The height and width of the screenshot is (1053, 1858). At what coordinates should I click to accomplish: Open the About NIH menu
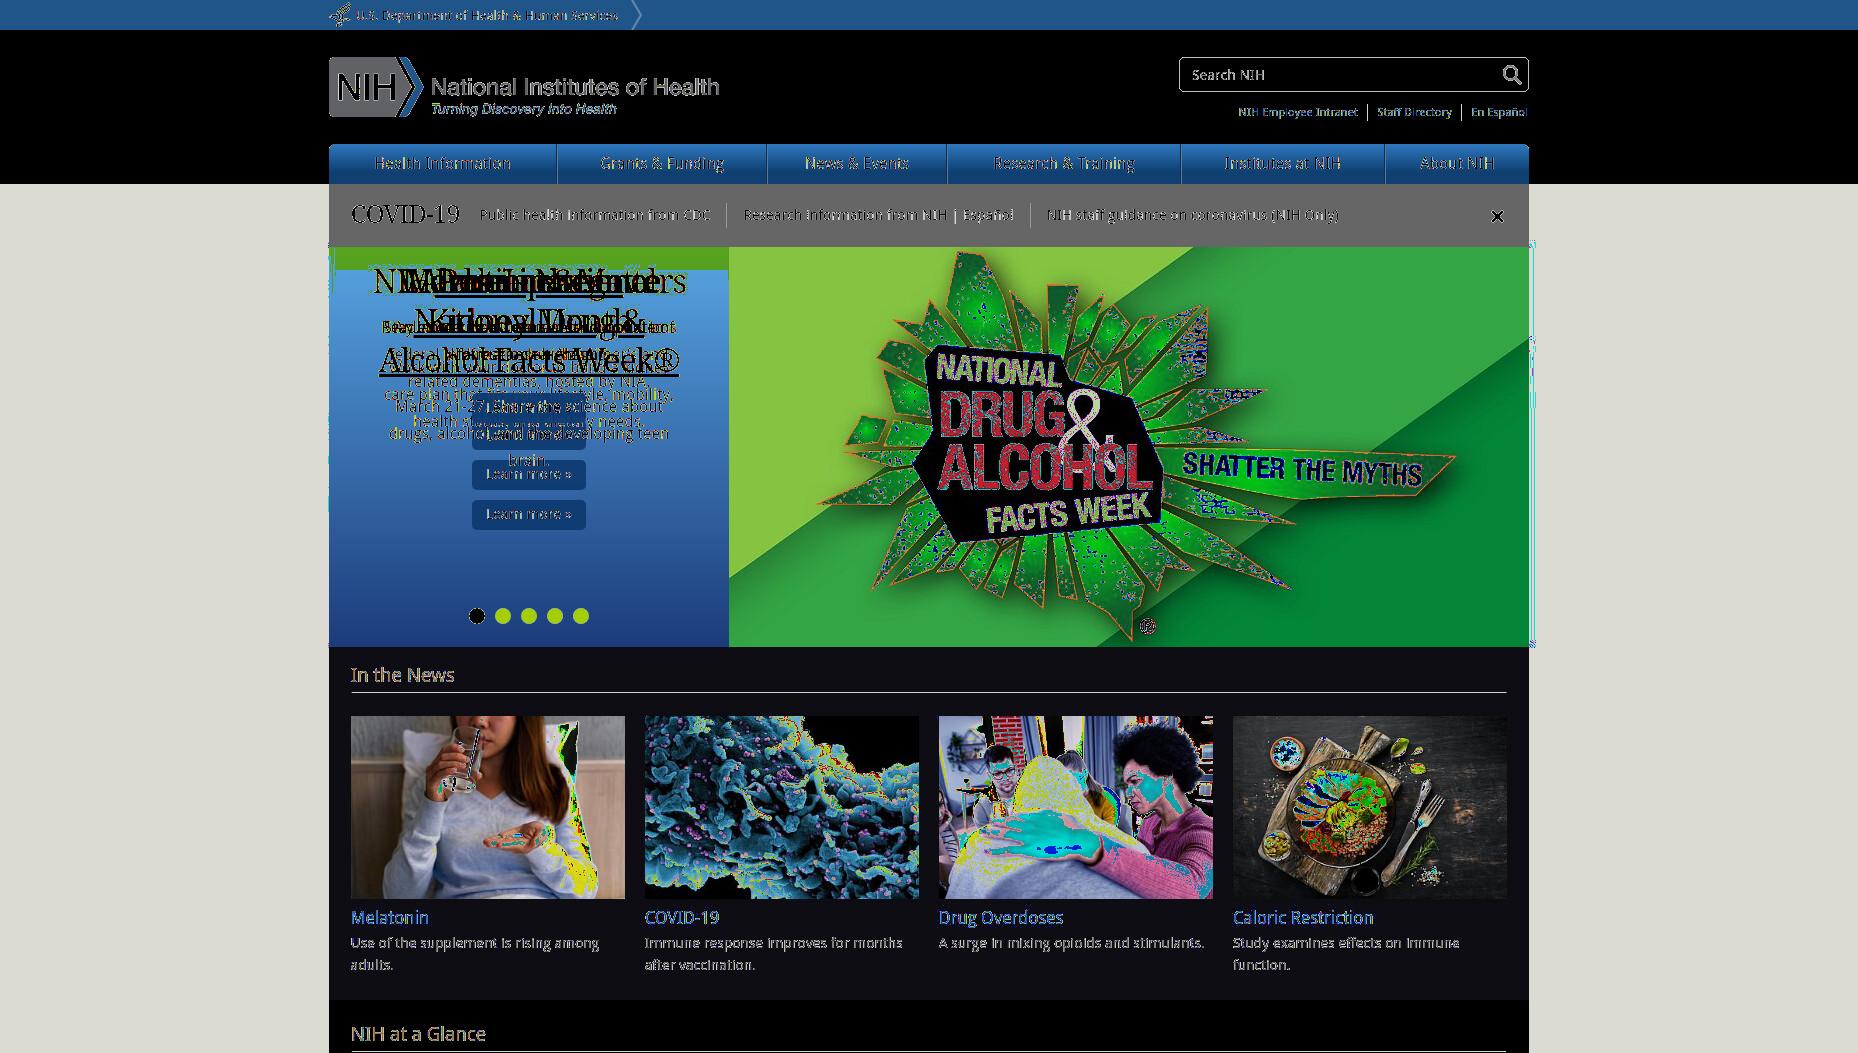pos(1457,164)
